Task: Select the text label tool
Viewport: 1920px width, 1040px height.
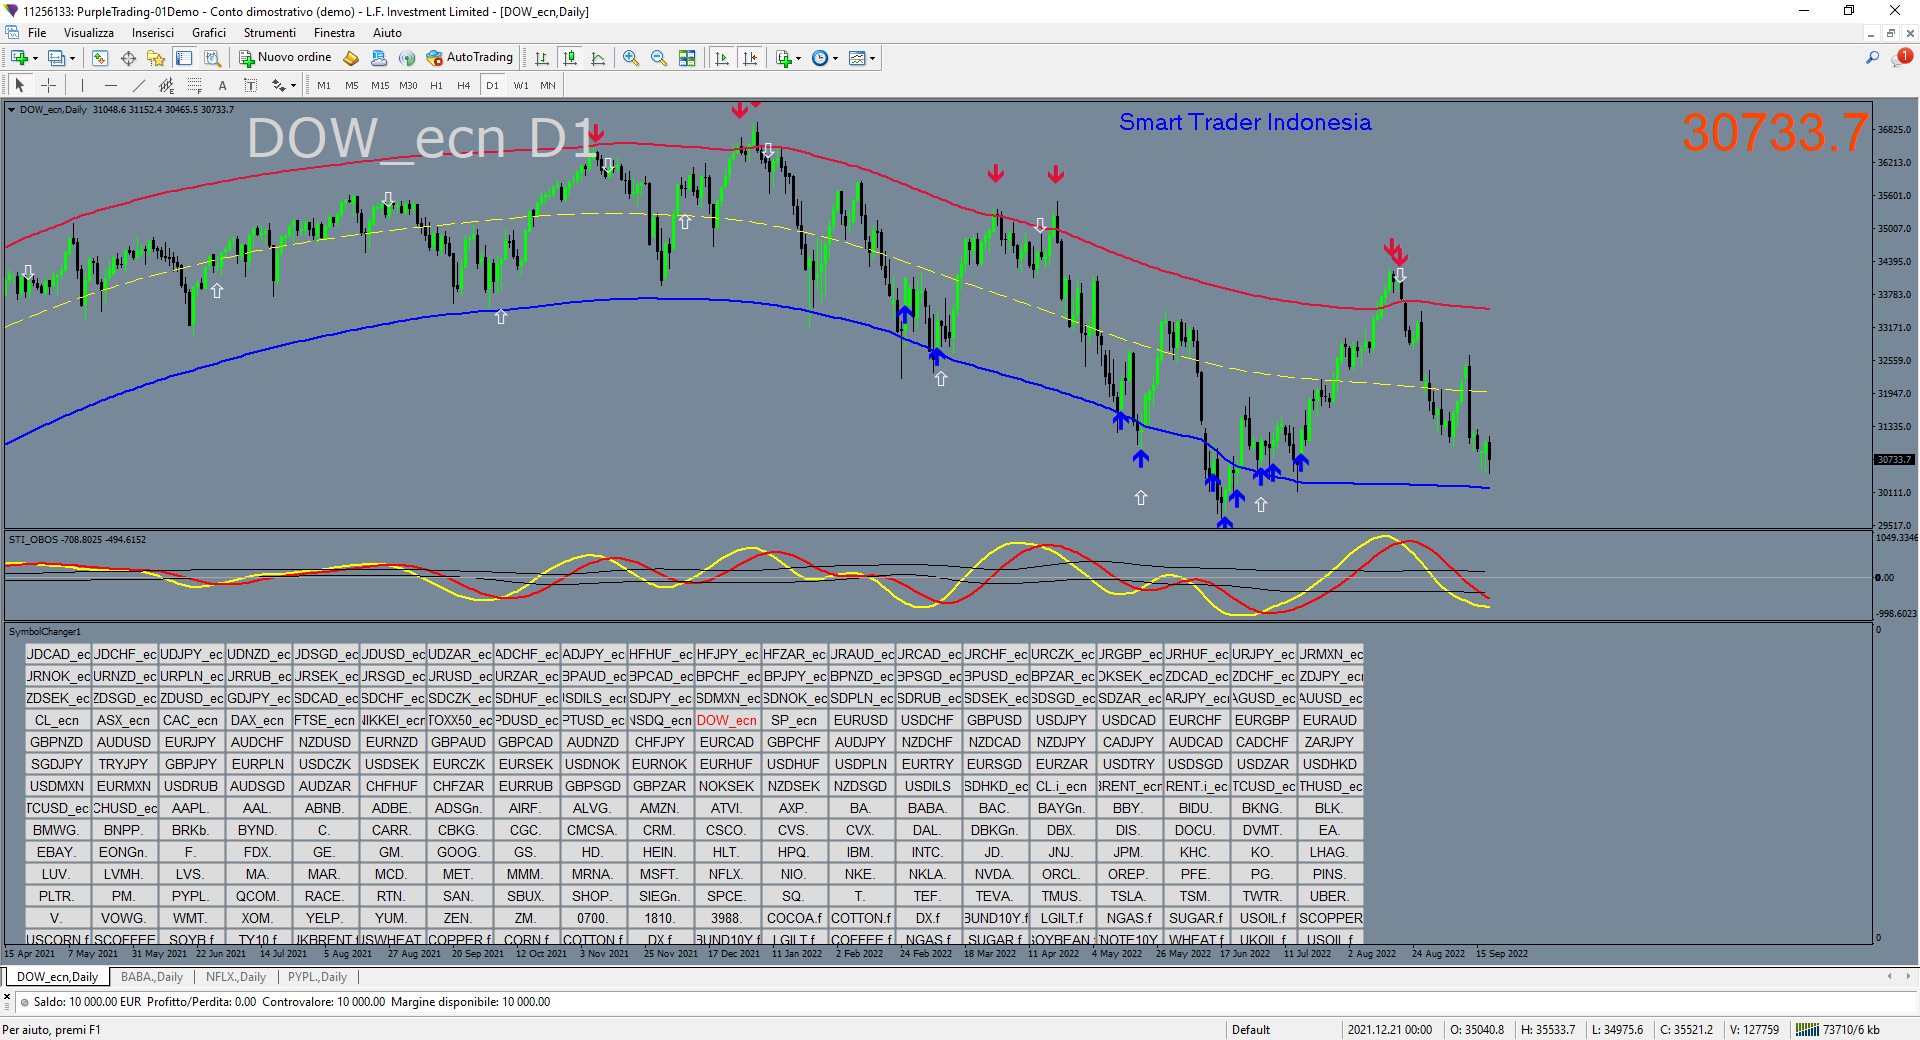Action: (250, 85)
